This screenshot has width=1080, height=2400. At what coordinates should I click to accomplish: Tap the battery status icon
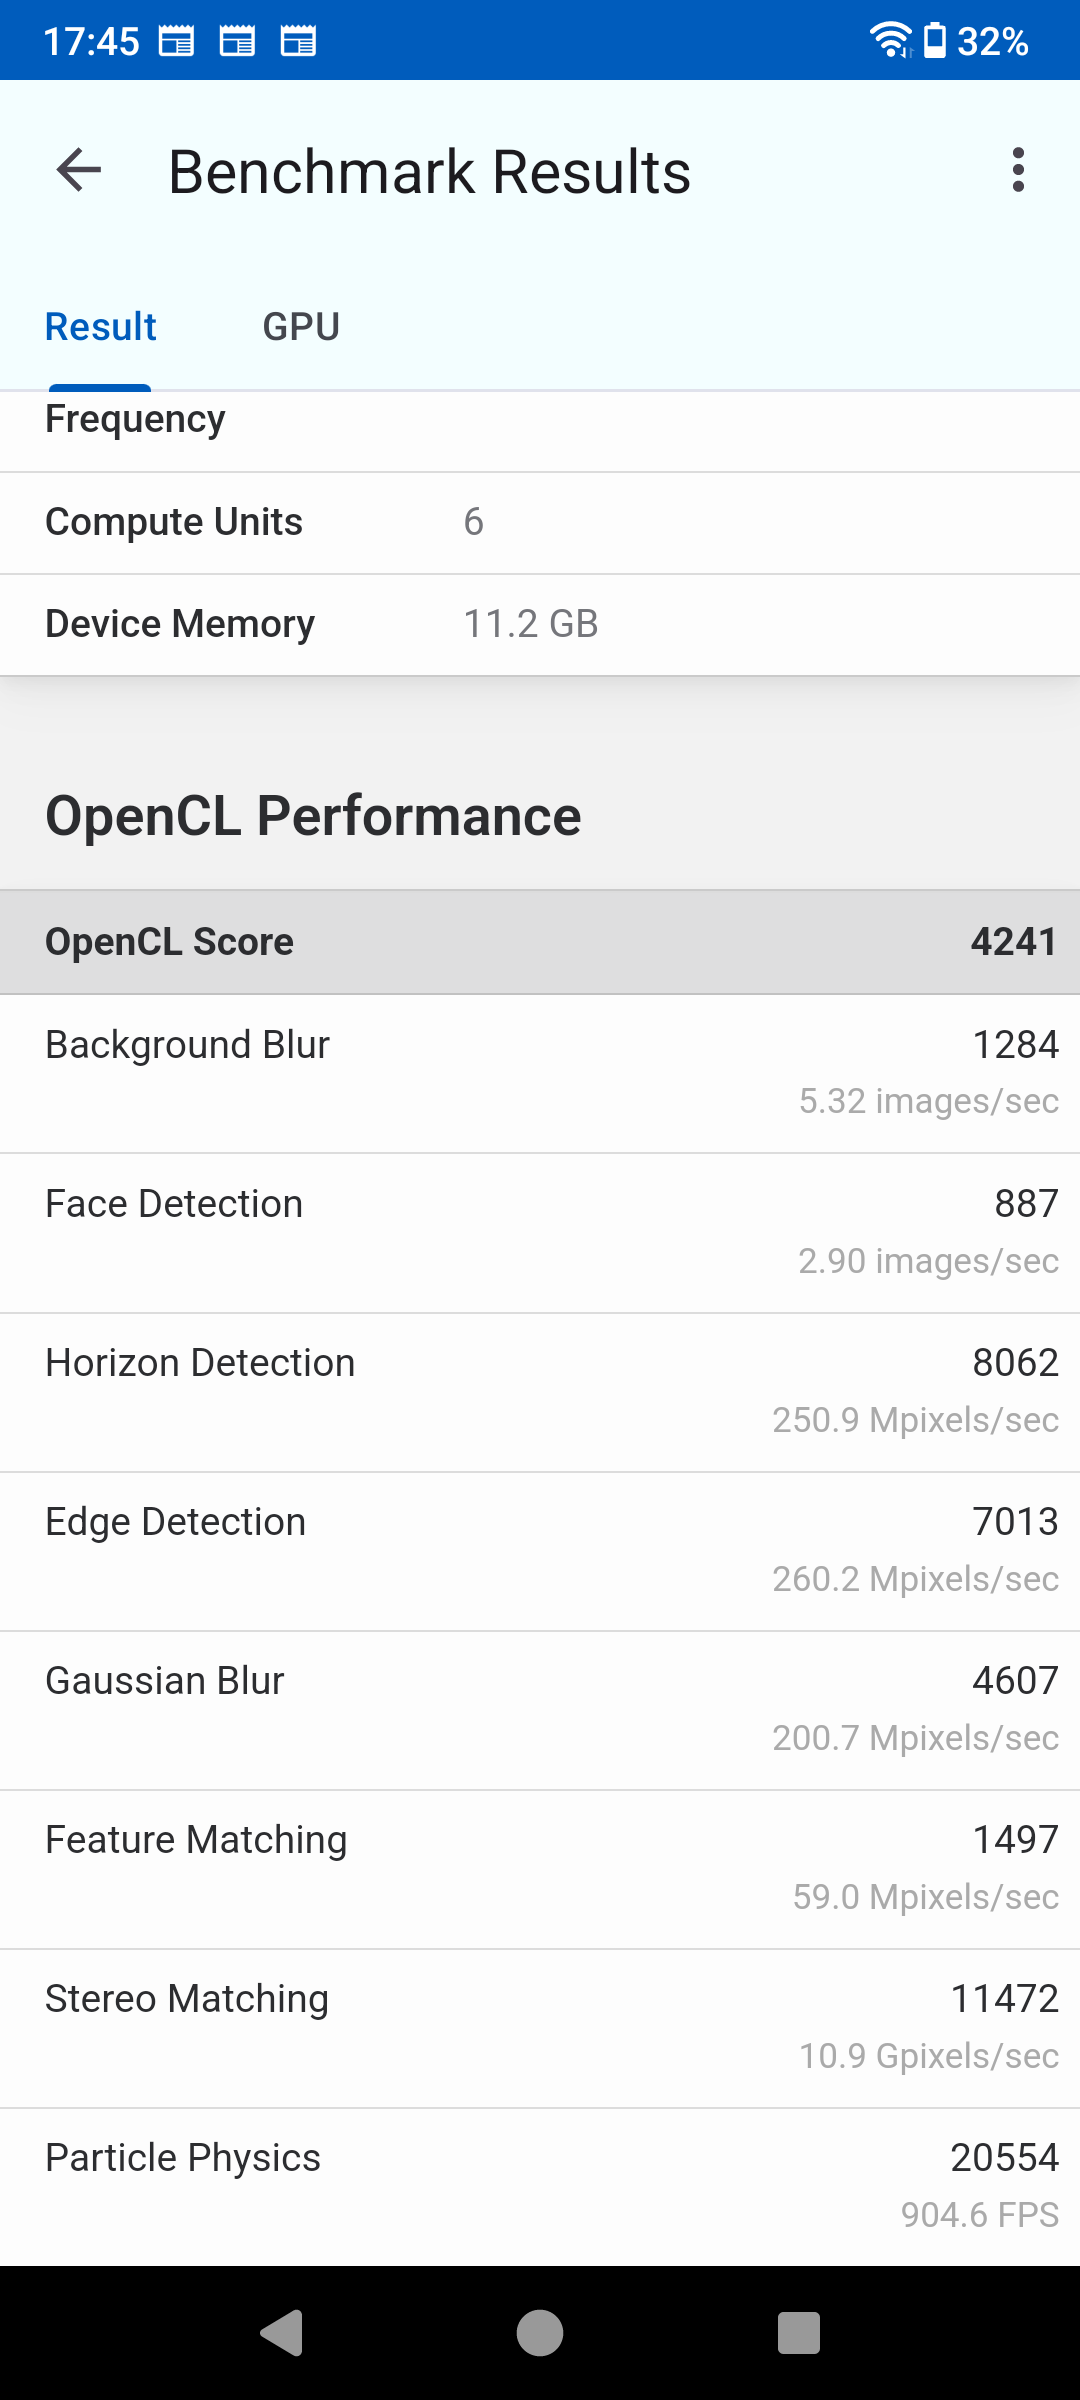(934, 41)
